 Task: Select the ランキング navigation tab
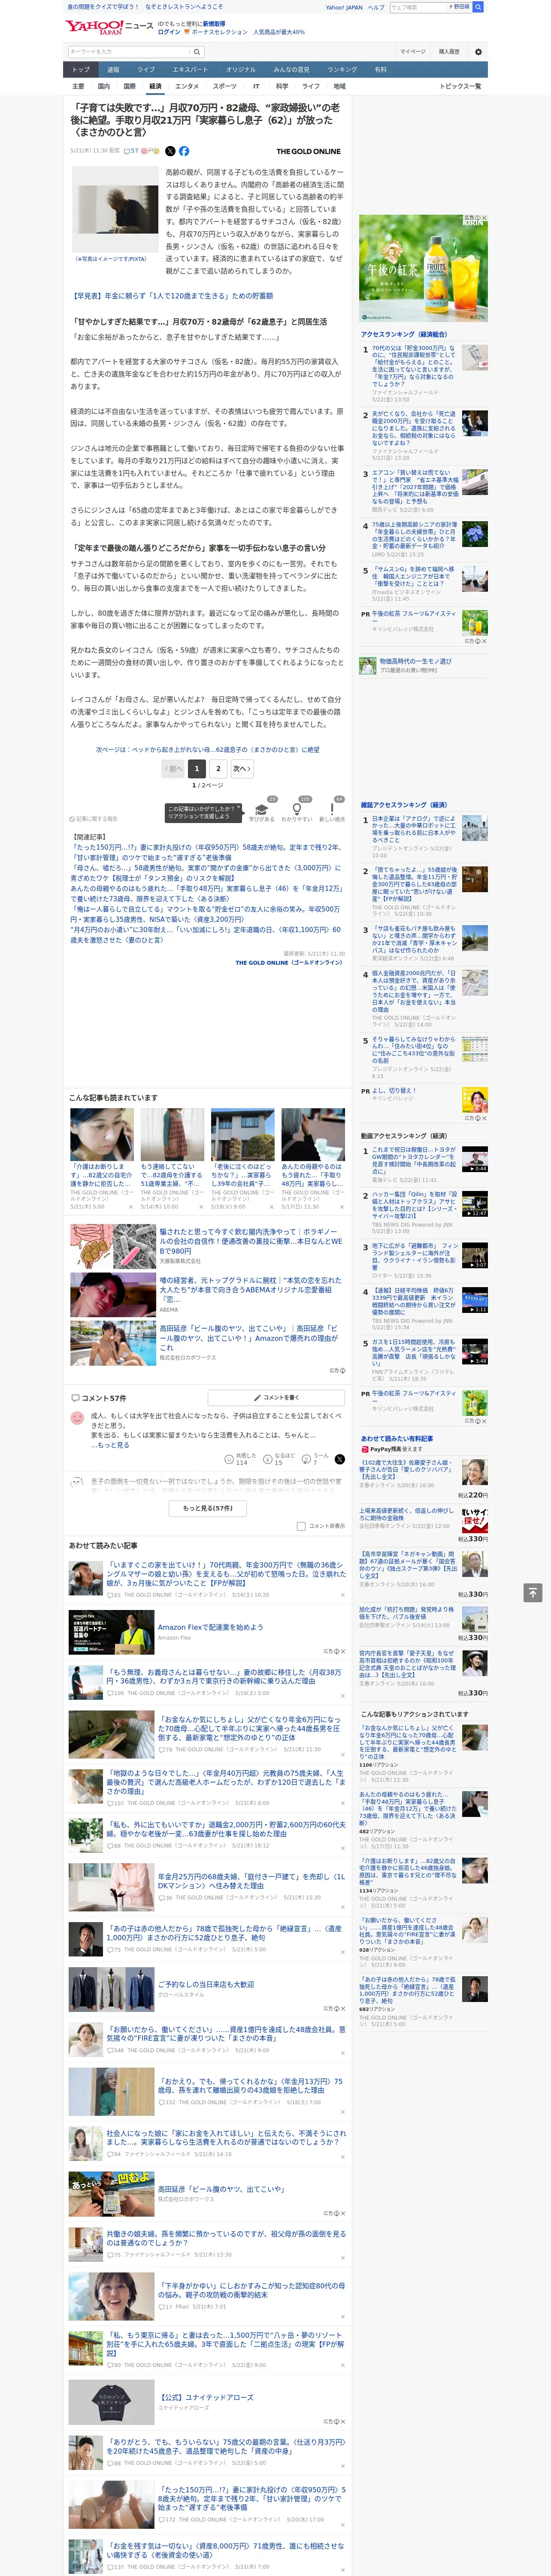tap(342, 70)
